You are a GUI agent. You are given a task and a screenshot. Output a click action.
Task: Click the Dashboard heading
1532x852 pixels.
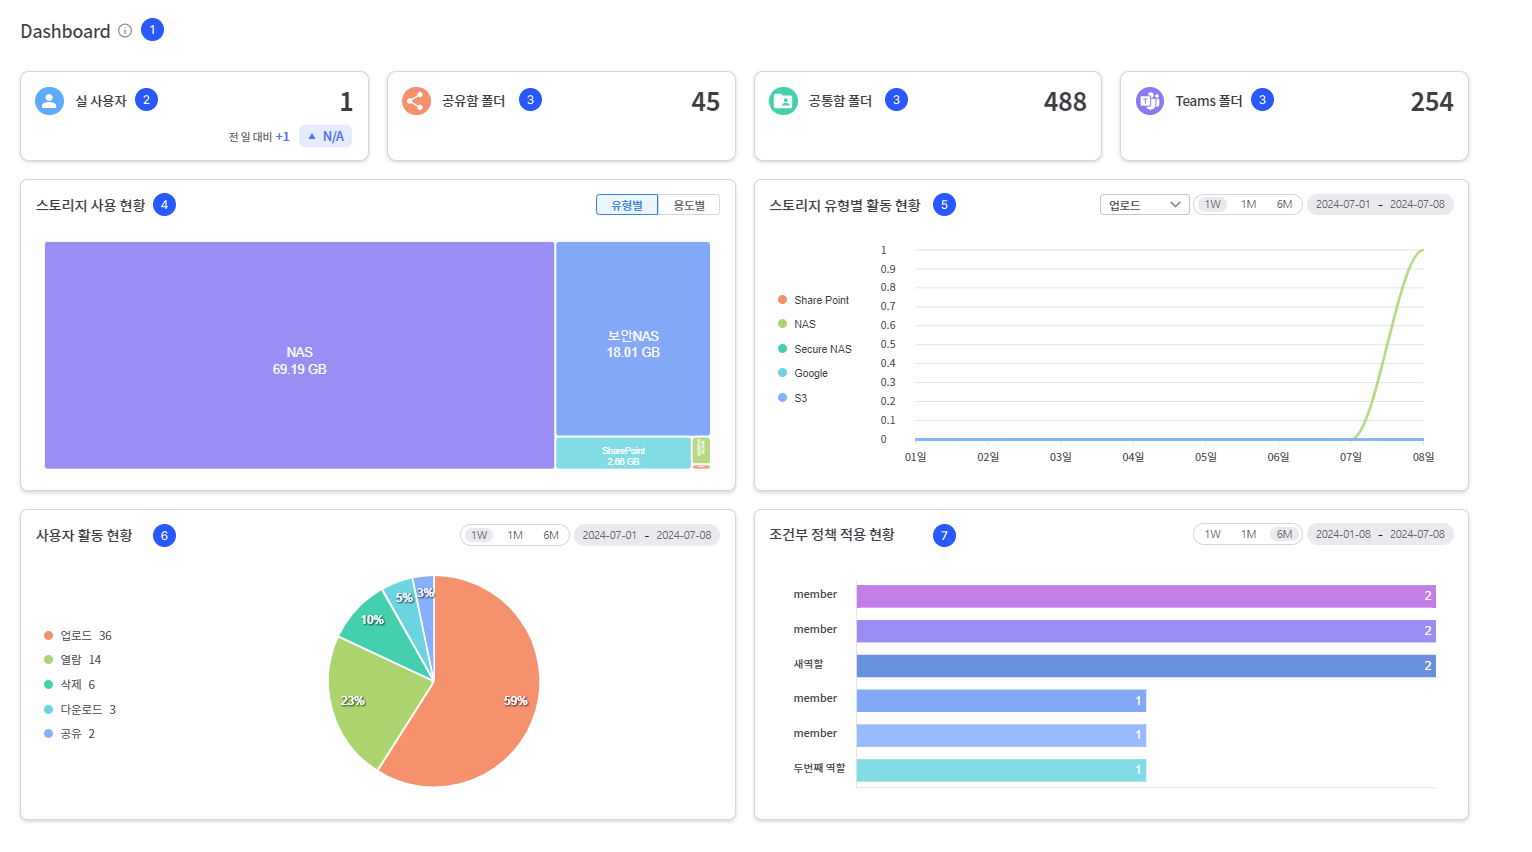[65, 31]
